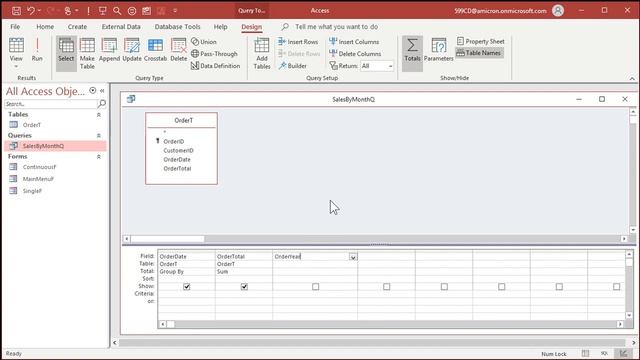Uncheck Show box for OrderDate column
Screen dimensions: 640x360
pyautogui.click(x=187, y=287)
